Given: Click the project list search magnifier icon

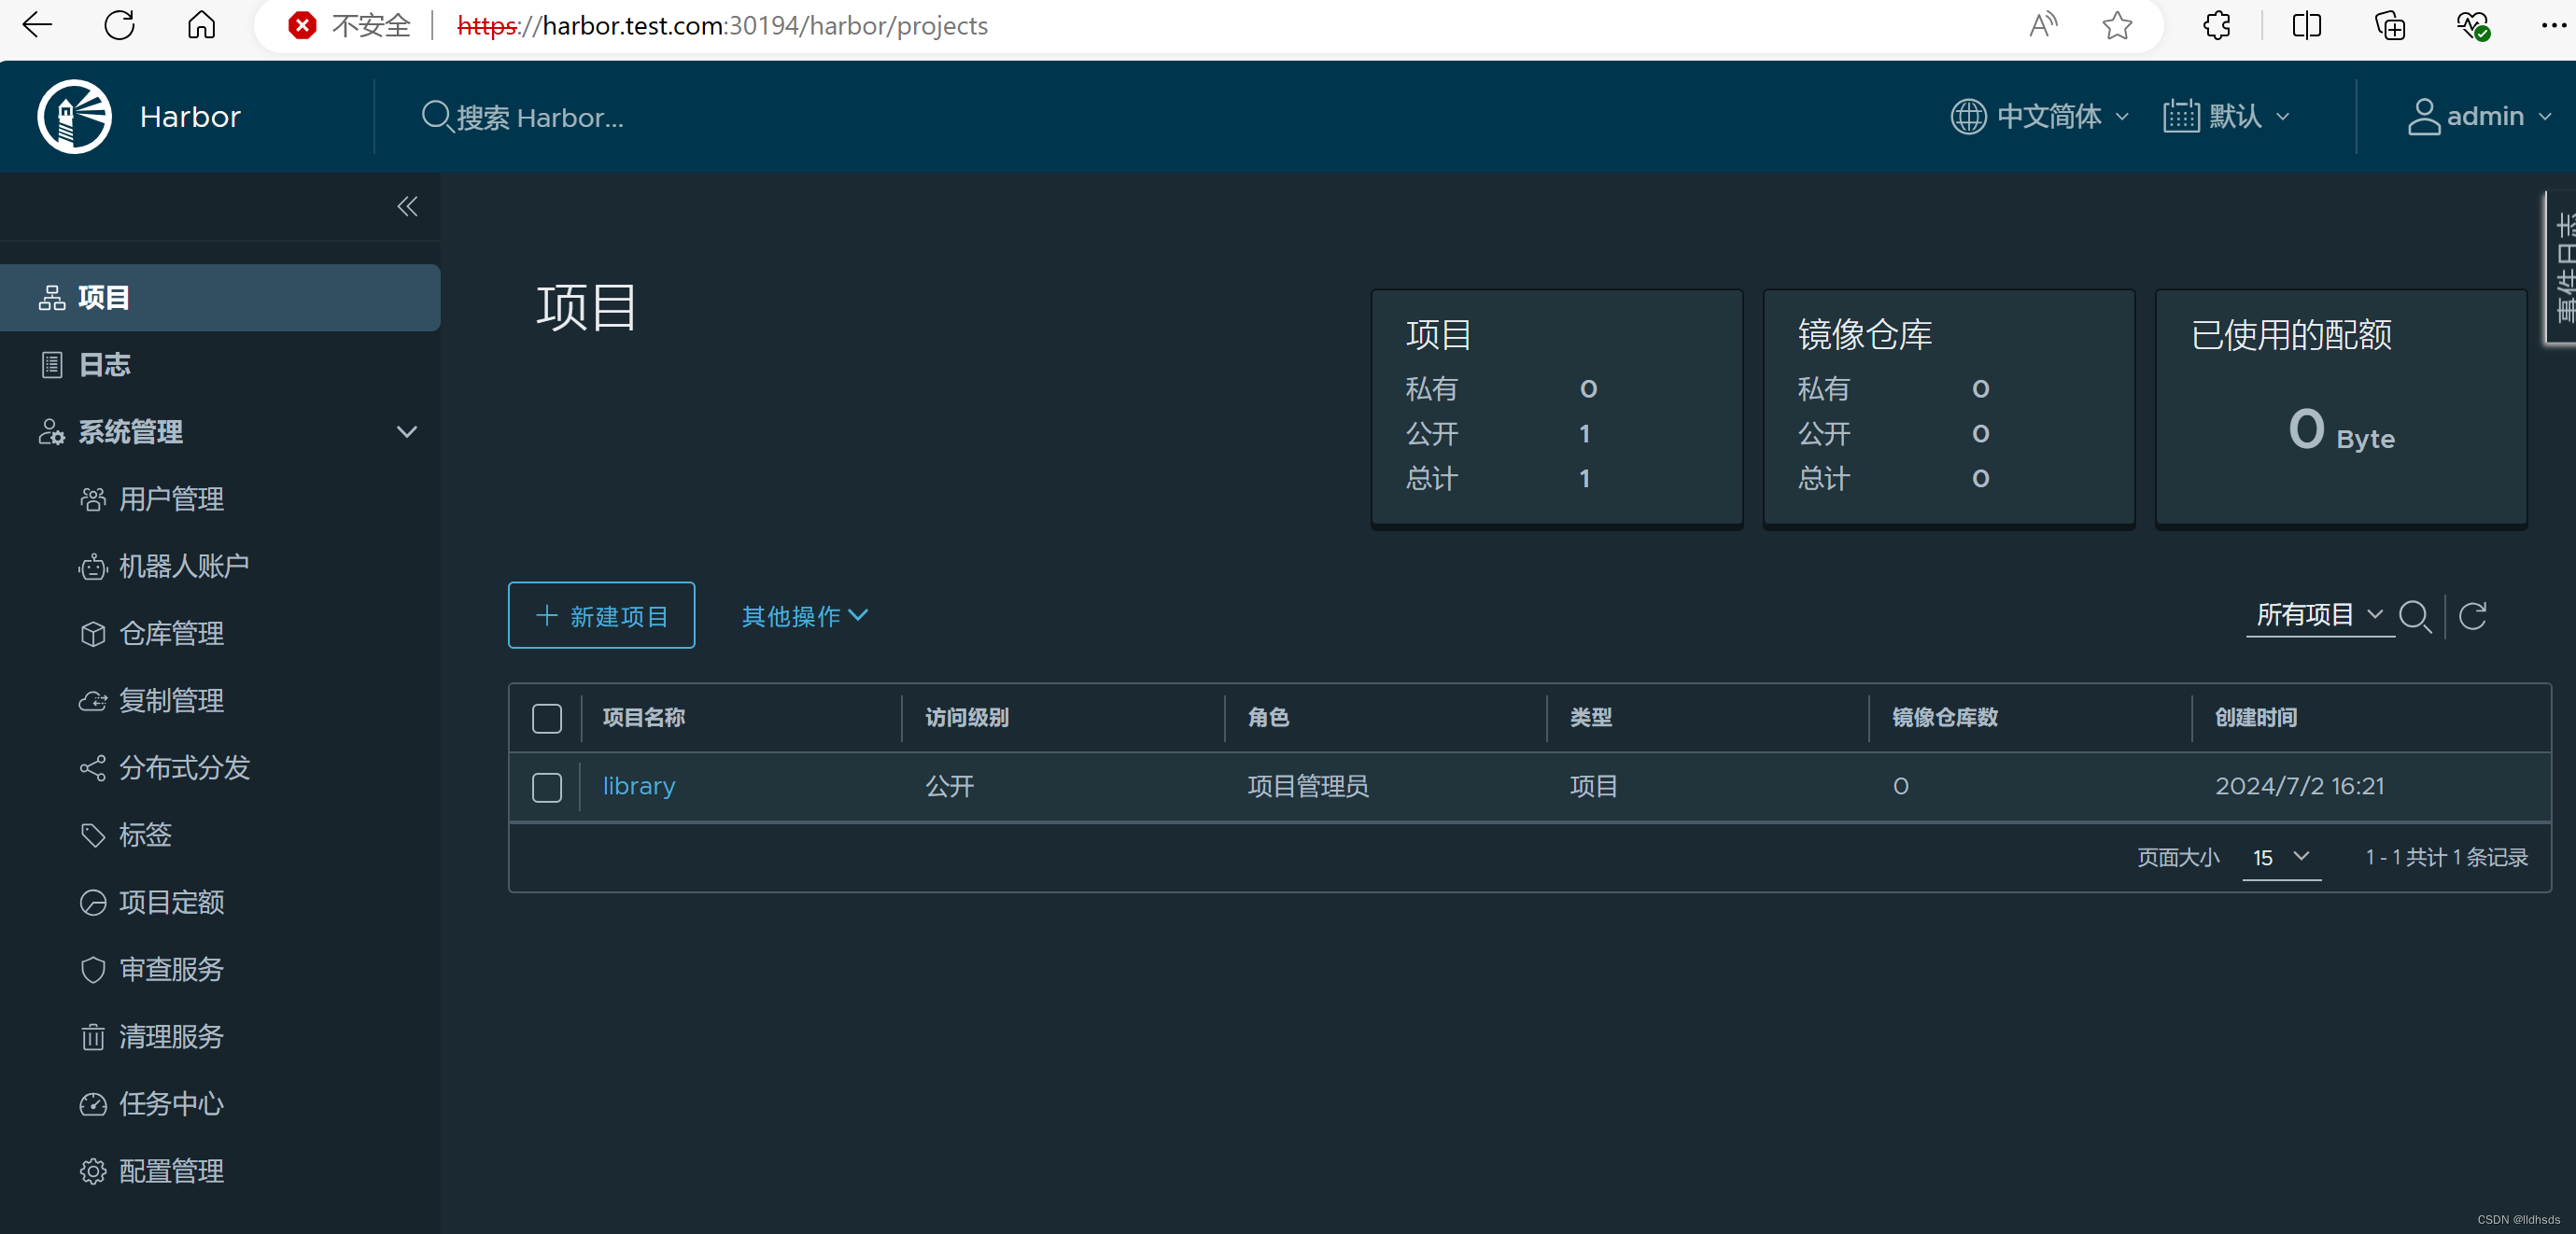Looking at the screenshot, I should [x=2415, y=616].
